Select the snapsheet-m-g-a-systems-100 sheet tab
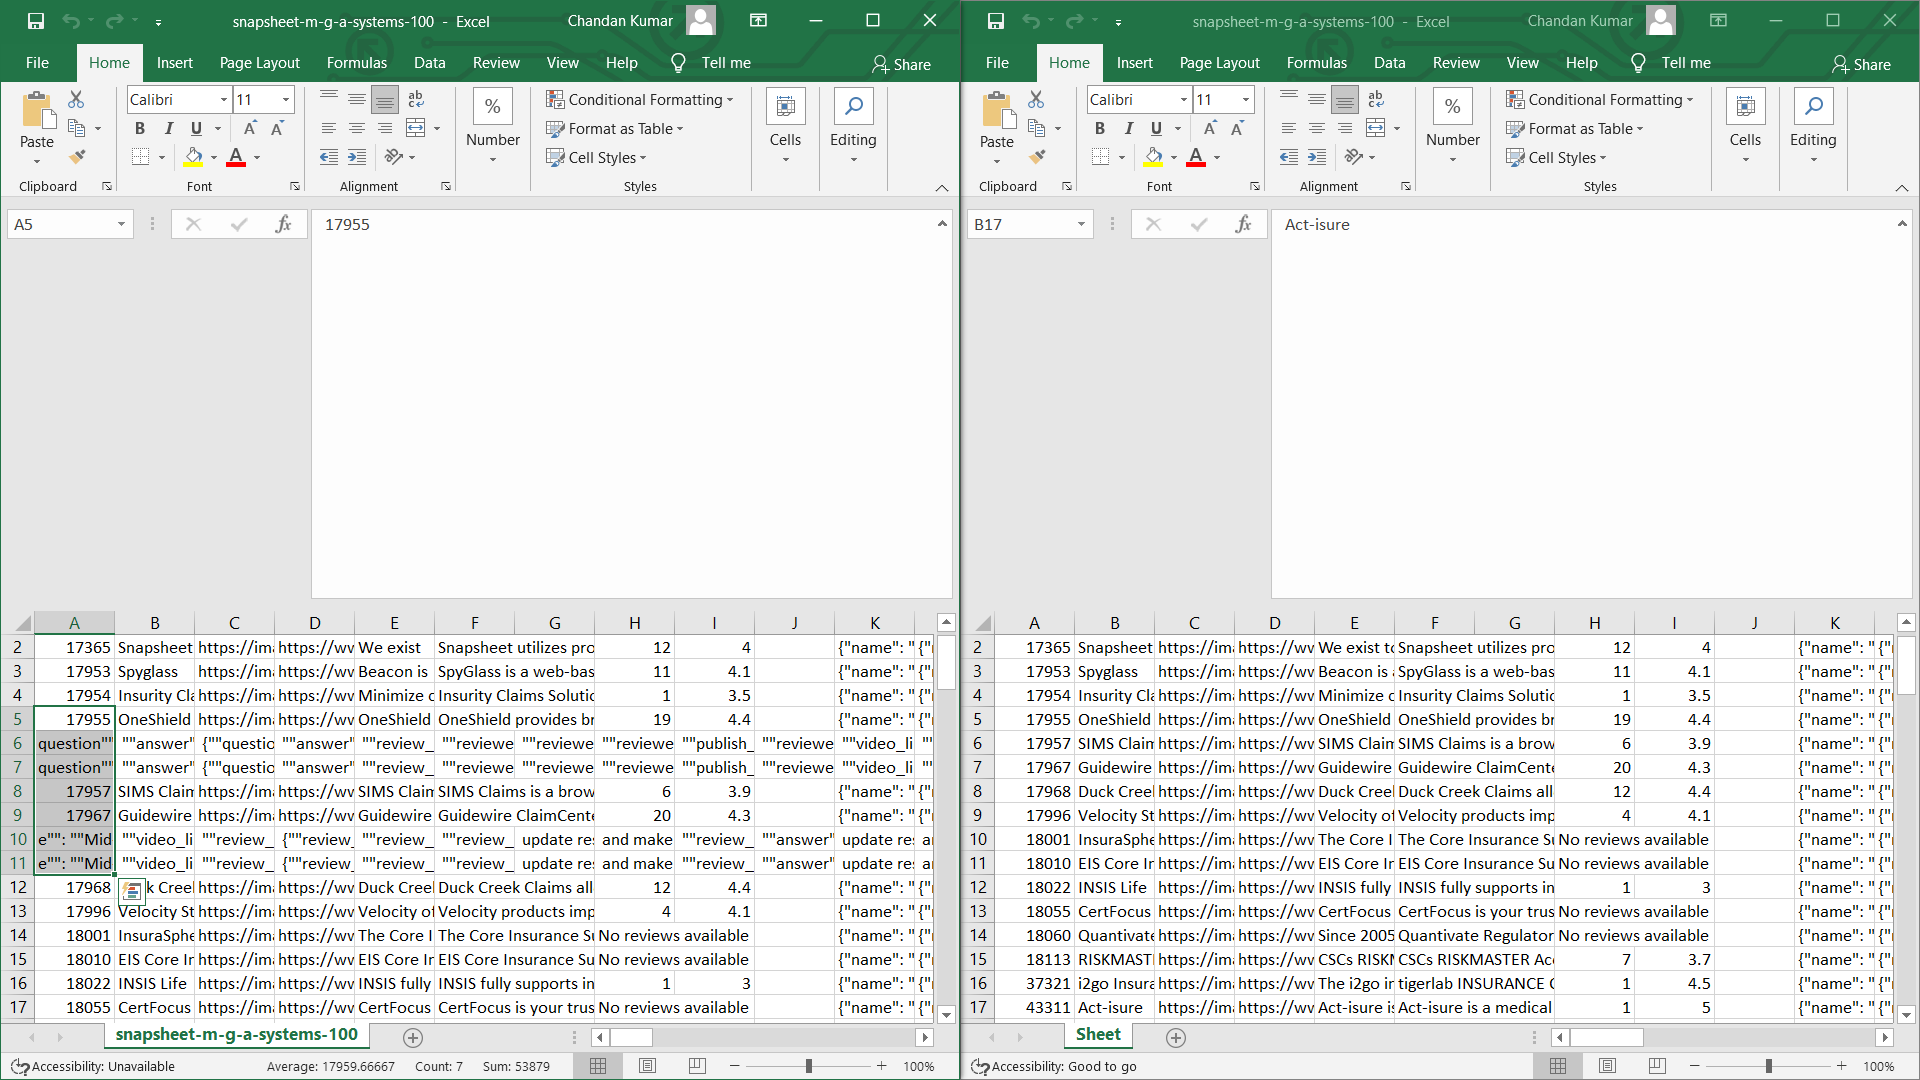 coord(236,1035)
